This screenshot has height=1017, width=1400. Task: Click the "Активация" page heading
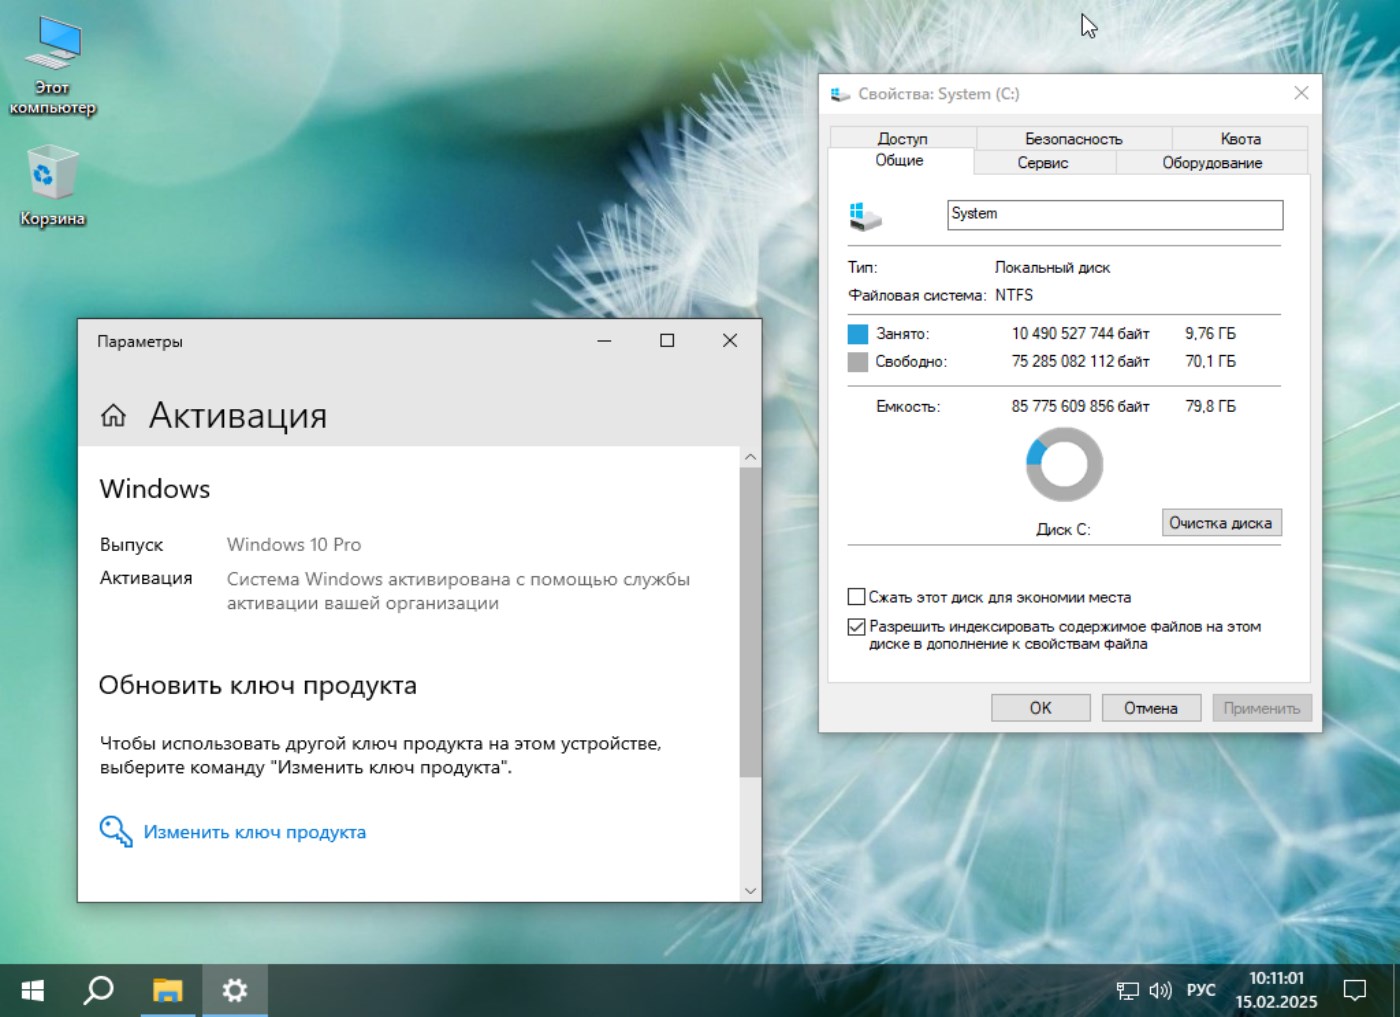coord(238,415)
